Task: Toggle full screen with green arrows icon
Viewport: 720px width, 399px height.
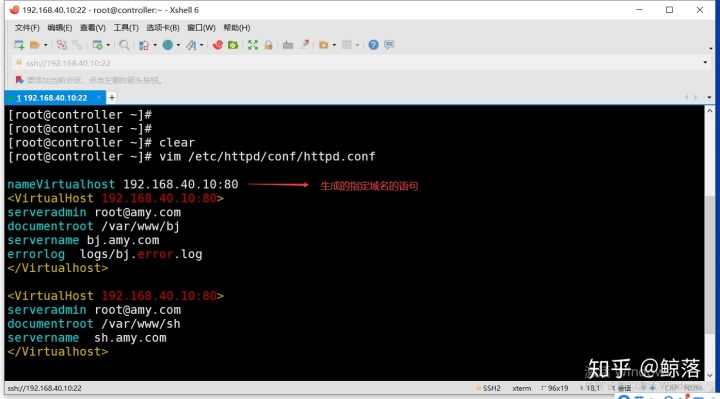Action: pos(253,45)
